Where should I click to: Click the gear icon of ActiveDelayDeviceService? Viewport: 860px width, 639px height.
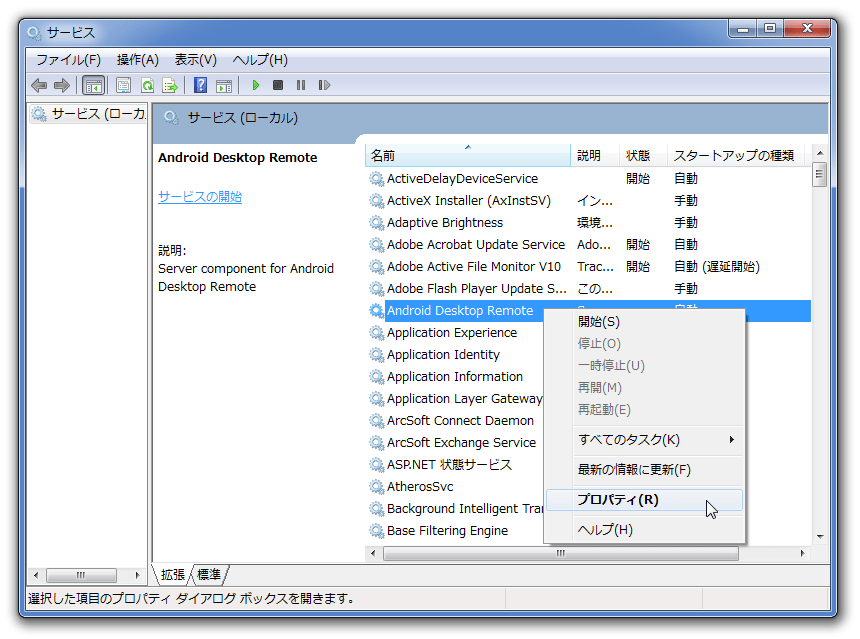click(x=376, y=179)
